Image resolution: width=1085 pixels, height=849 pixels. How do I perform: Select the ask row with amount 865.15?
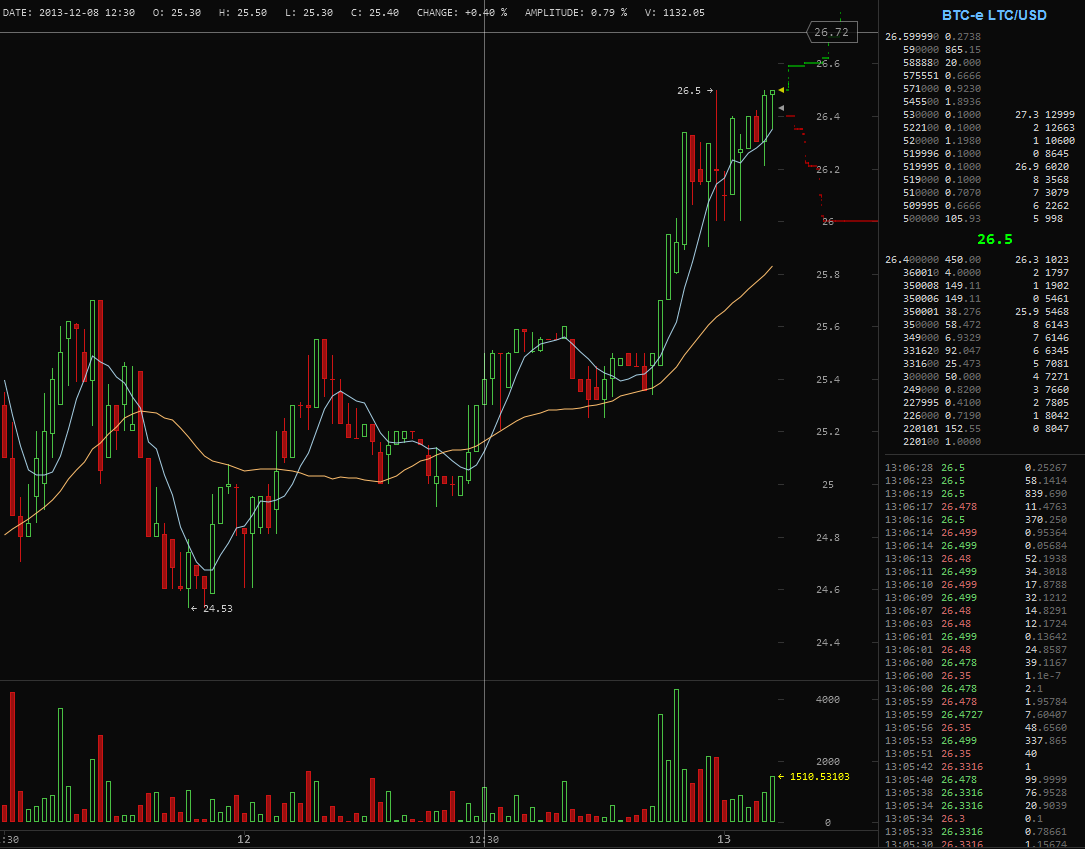point(942,49)
